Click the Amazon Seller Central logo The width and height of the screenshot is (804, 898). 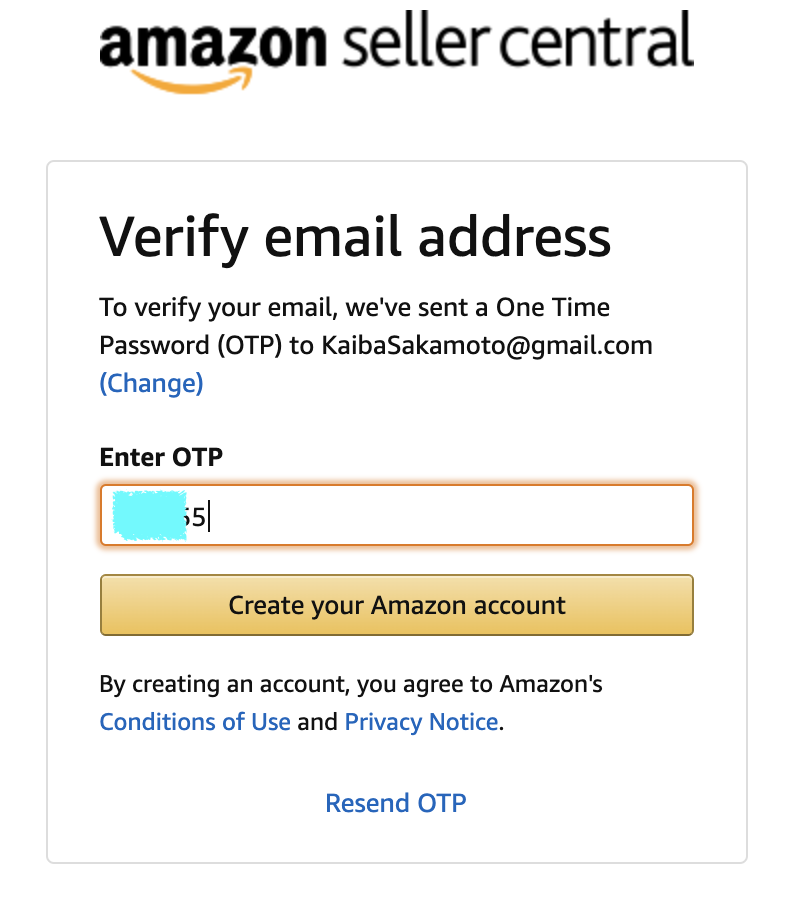tap(396, 52)
